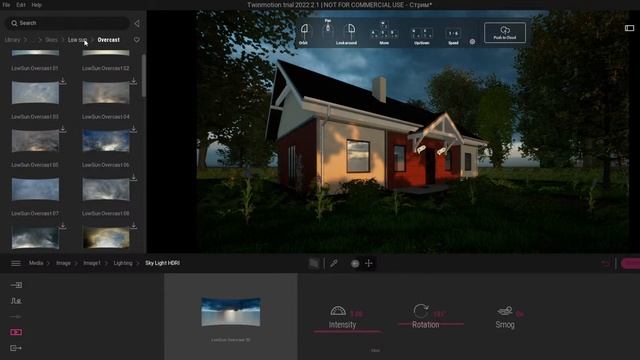
Task: Go to Image breadcrumb in dock
Action: (63, 263)
